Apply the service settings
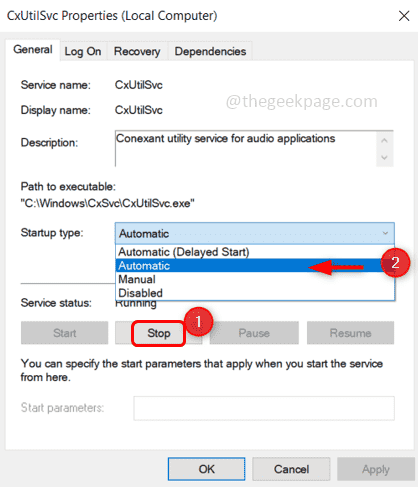418x487 pixels. tap(376, 469)
